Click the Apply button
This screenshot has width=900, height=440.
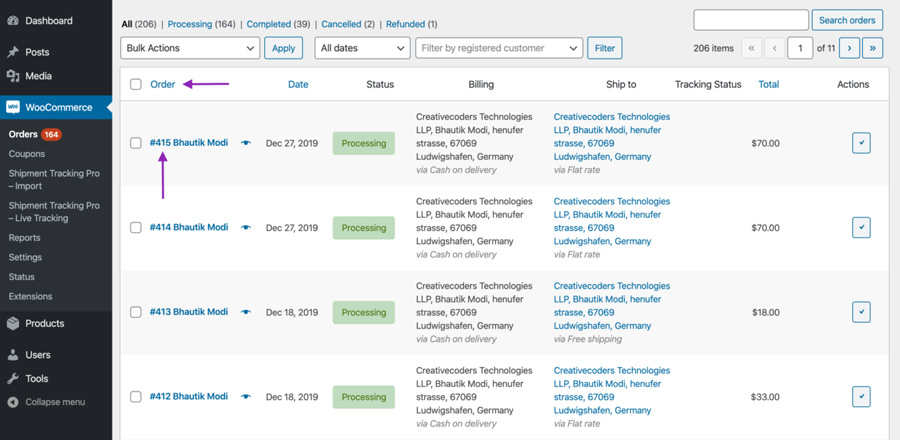(x=284, y=48)
